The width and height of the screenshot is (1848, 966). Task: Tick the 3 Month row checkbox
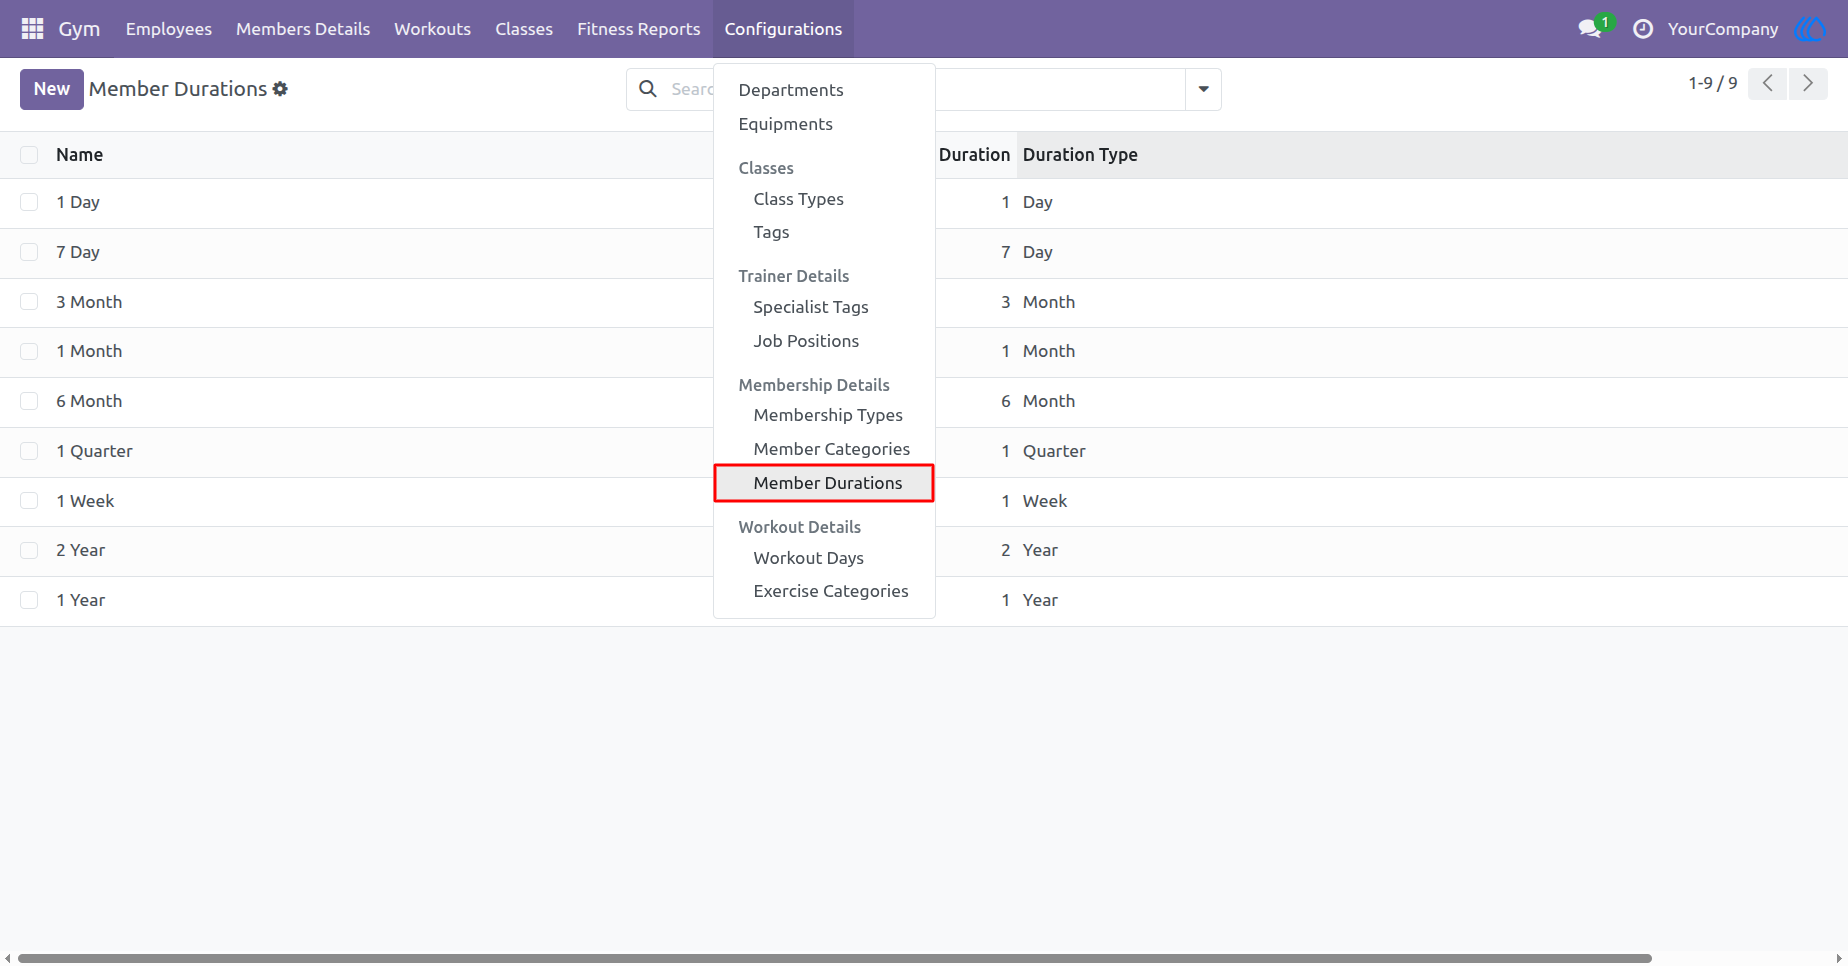coord(29,302)
